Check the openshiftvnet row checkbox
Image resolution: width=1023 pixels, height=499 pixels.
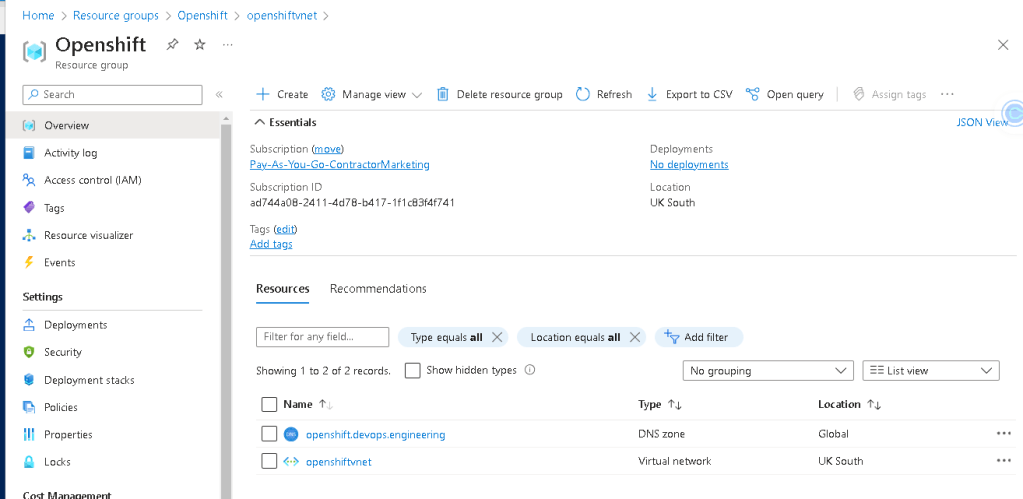point(269,461)
